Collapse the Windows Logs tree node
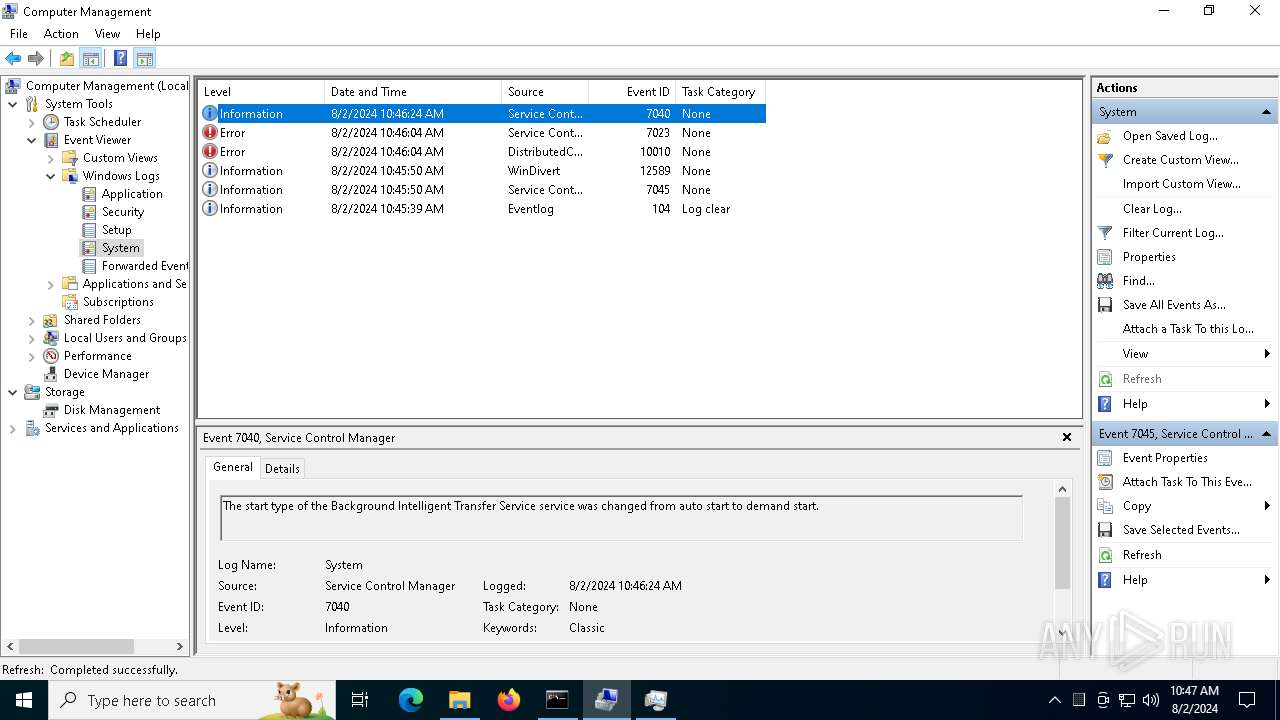The image size is (1280, 720). point(50,176)
